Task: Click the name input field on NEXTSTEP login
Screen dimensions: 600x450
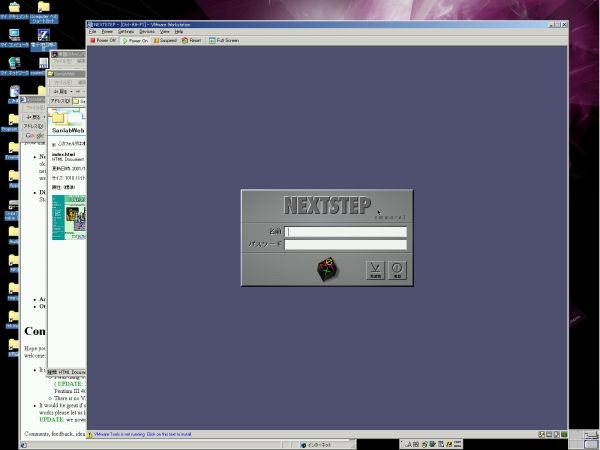Action: point(346,232)
